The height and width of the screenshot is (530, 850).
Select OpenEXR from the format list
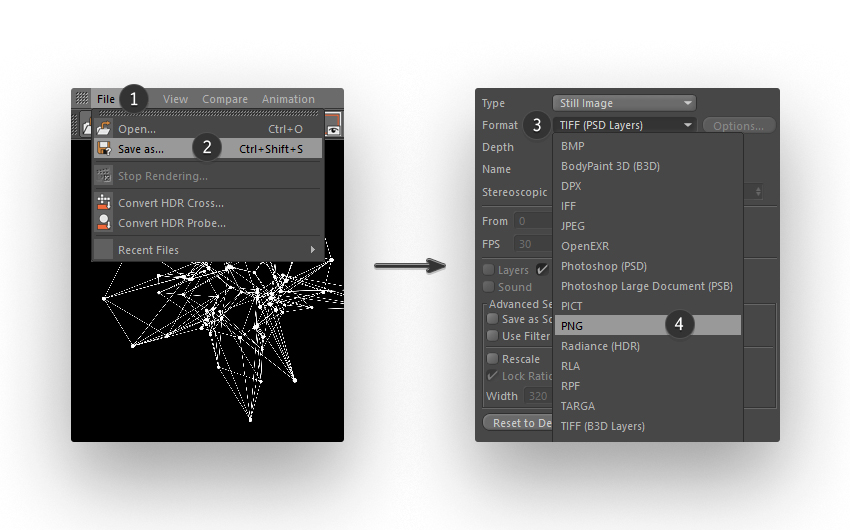(648, 246)
